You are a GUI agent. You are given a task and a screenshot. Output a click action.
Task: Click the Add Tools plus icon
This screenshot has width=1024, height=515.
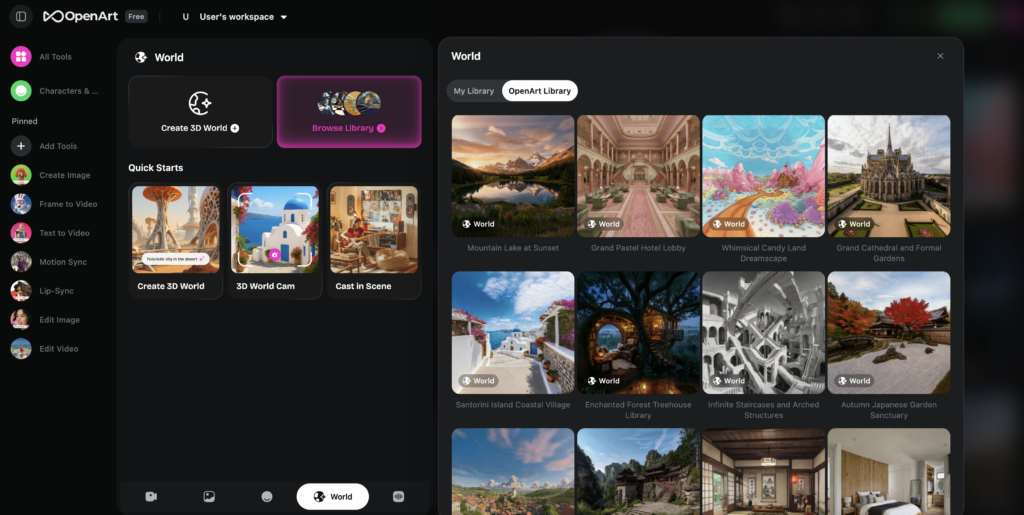pyautogui.click(x=21, y=146)
